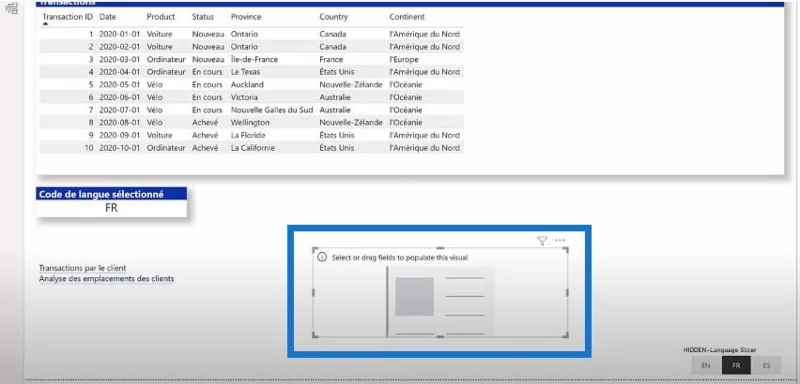The width and height of the screenshot is (800, 384).
Task: Sort by the Product column header
Action: (161, 17)
